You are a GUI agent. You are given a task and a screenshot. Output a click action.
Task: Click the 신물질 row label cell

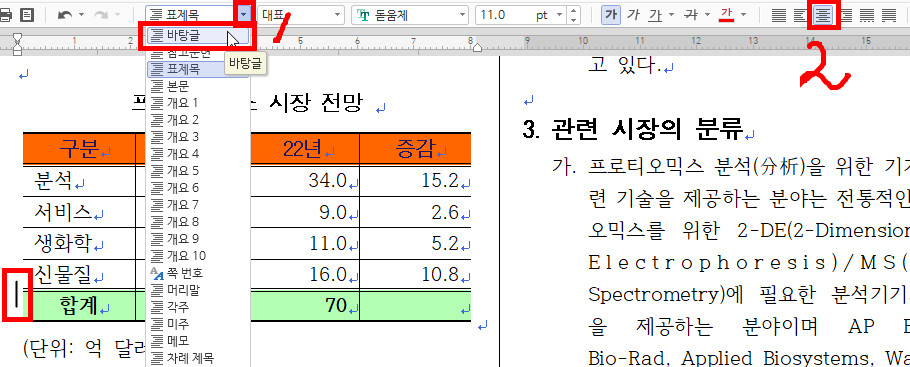click(x=79, y=275)
